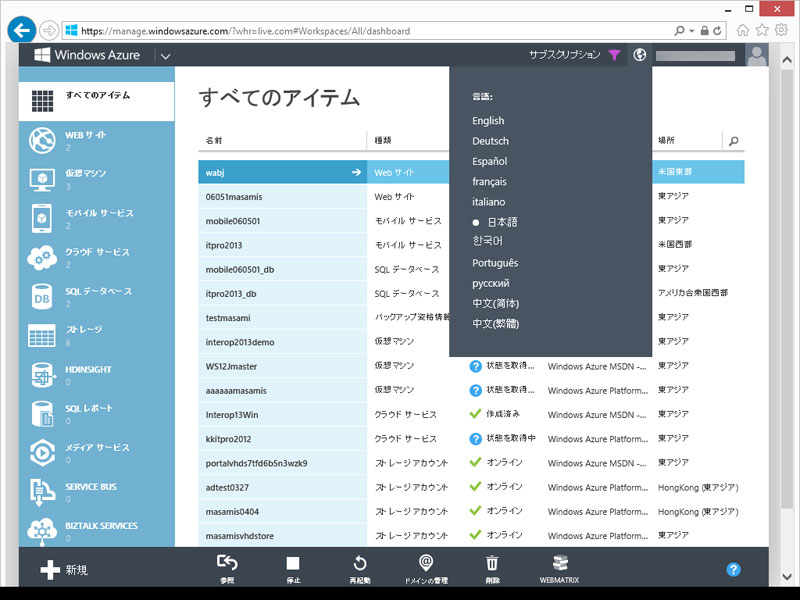Select the モバイル サービス sidebar icon
This screenshot has width=800, height=600.
(42, 219)
